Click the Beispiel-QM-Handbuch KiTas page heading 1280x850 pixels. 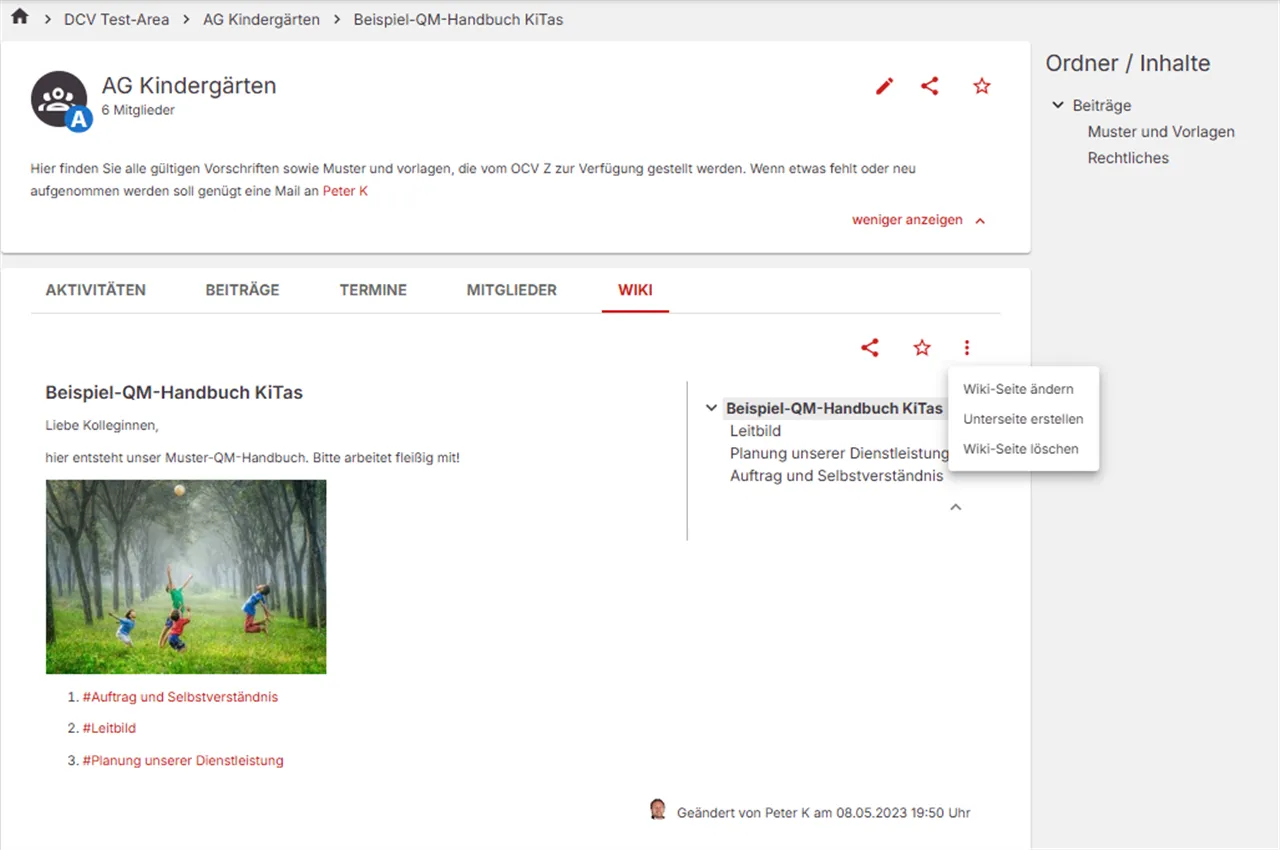174,392
